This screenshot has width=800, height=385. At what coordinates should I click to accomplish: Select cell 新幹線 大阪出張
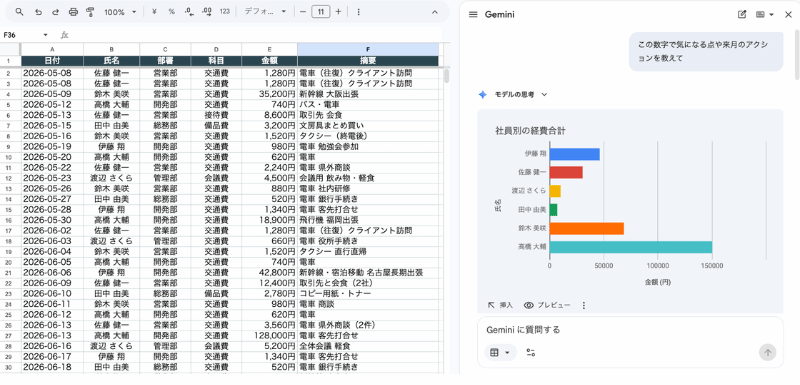(368, 94)
